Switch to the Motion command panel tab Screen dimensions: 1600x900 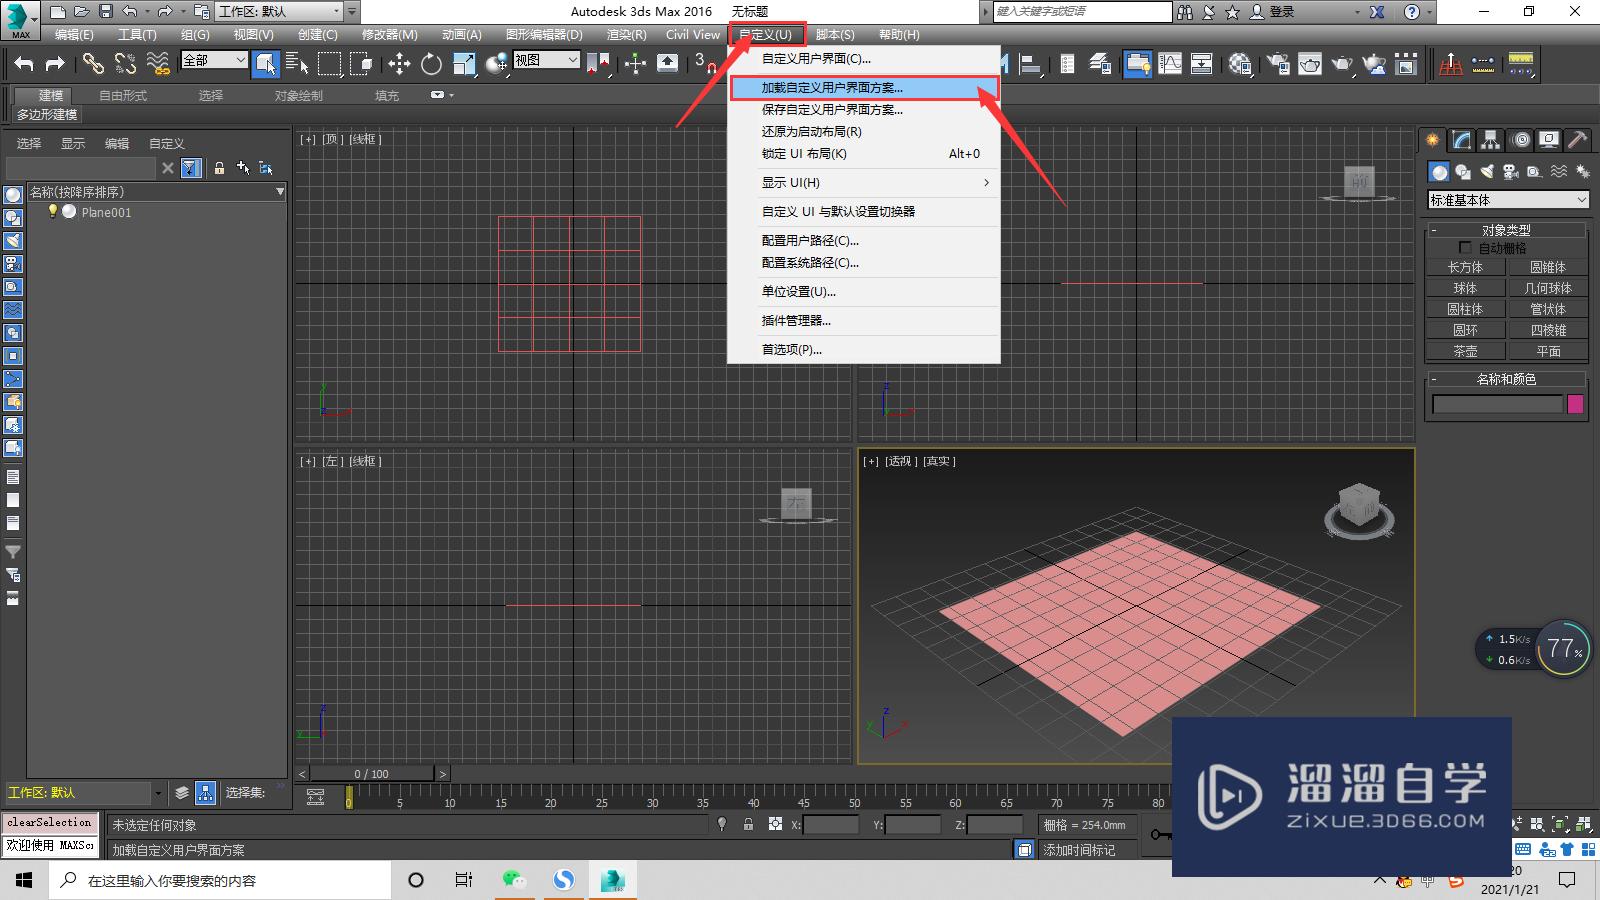point(1520,140)
